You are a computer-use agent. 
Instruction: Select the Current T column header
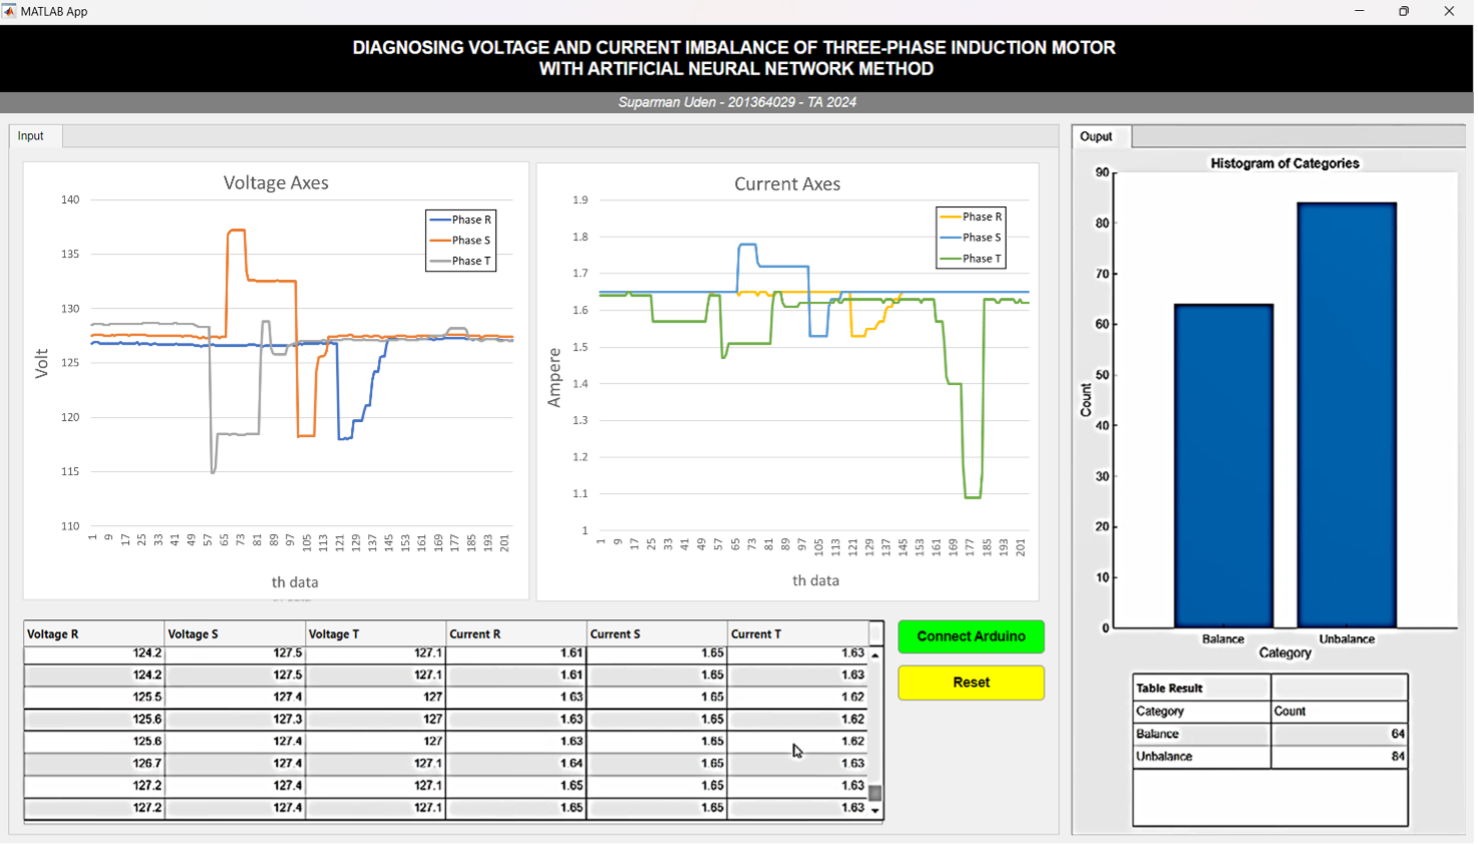pos(799,635)
